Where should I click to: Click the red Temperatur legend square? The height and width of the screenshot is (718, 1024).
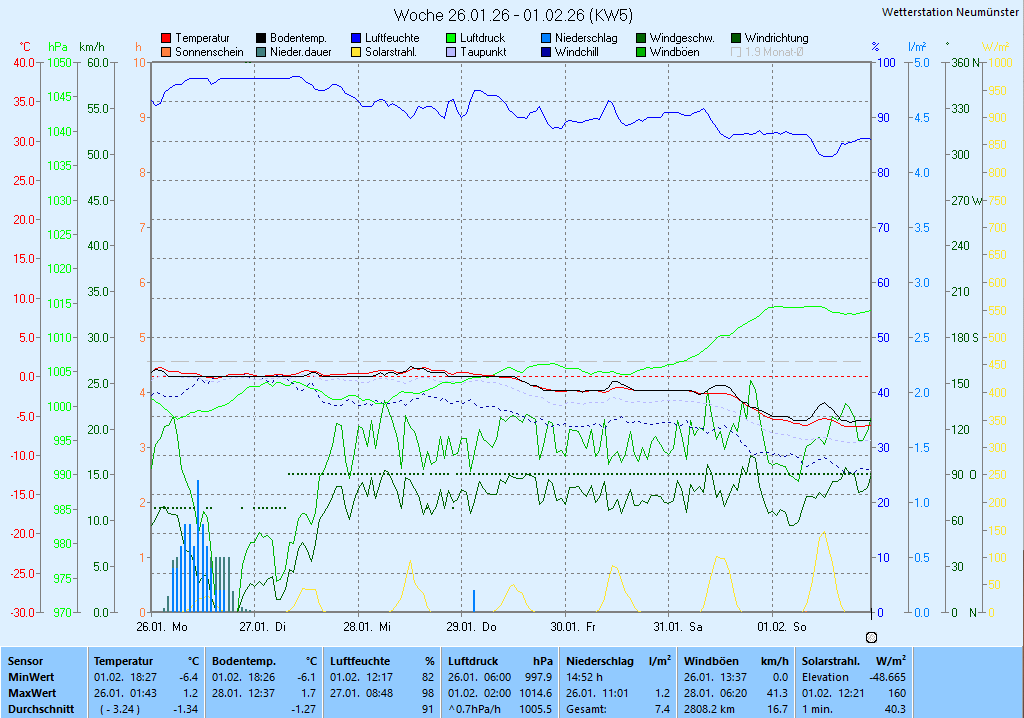click(166, 38)
